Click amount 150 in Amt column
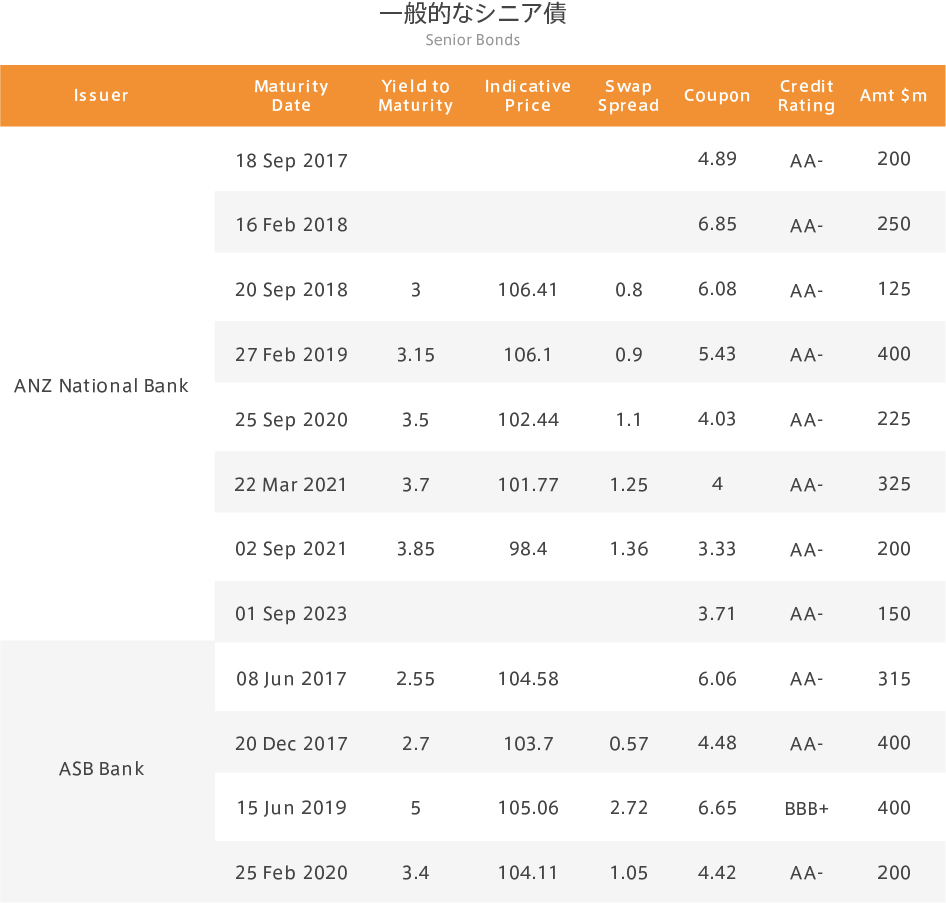Screen dimensions: 946x903 (x=894, y=613)
